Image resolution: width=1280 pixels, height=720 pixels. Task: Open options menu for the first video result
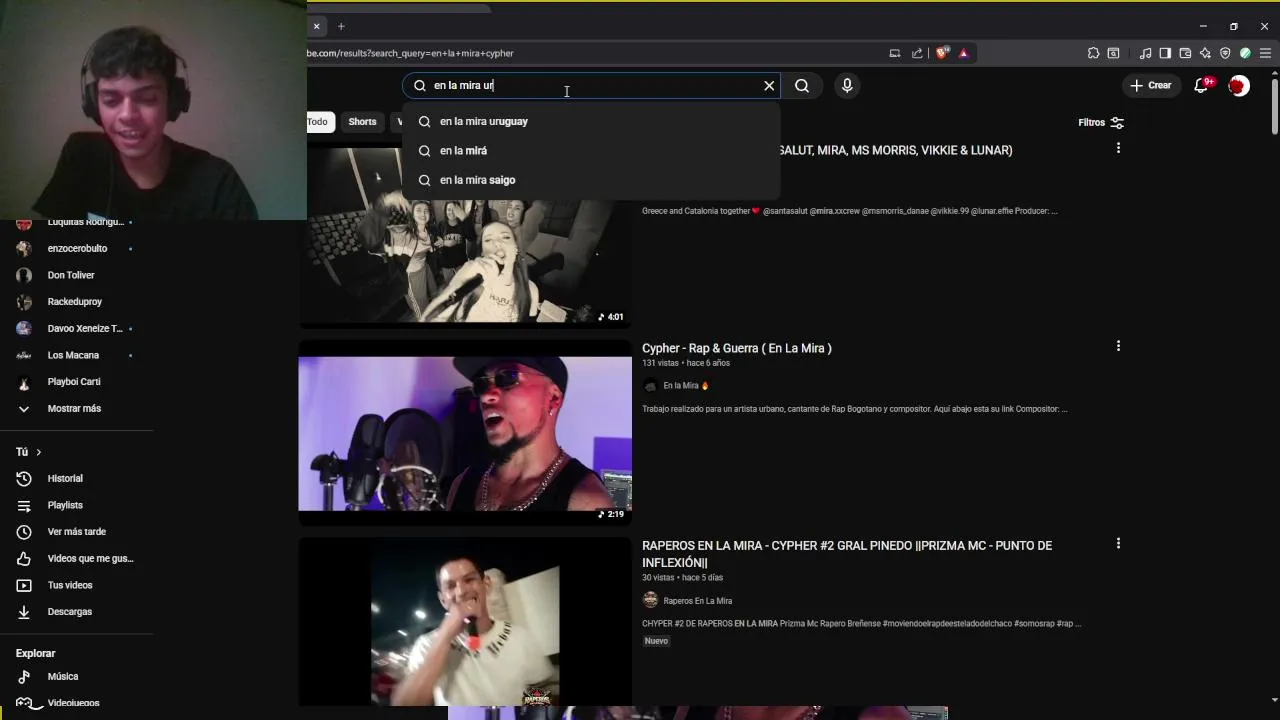point(1118,148)
